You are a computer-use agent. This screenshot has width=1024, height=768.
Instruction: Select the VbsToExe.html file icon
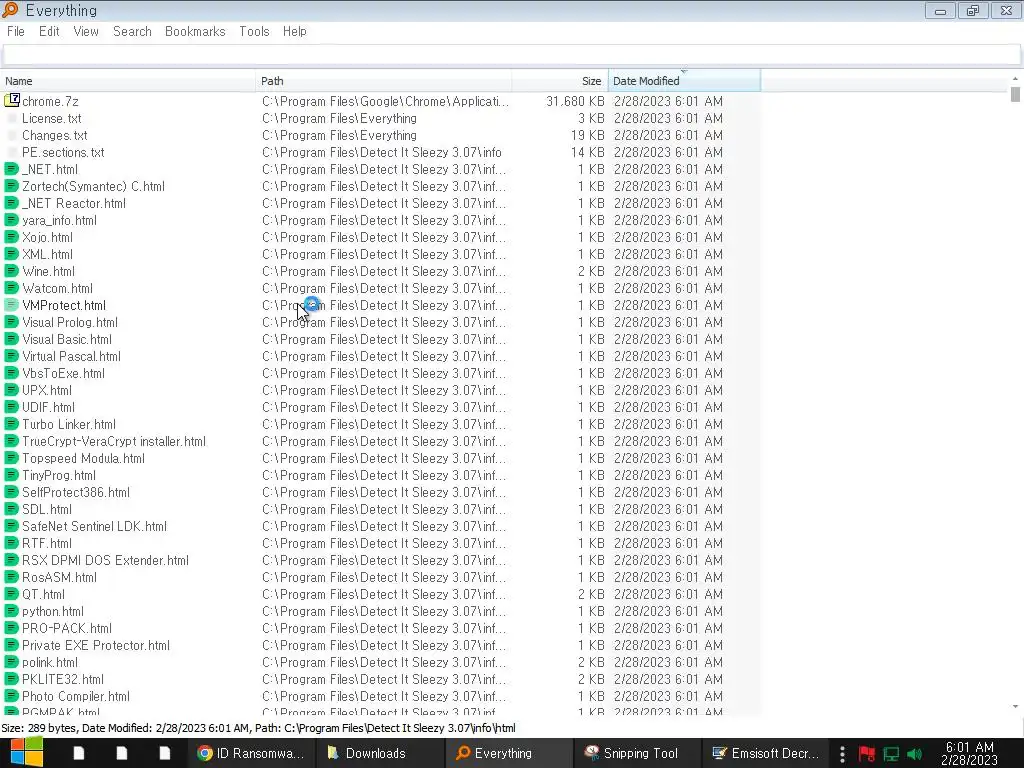[12, 373]
